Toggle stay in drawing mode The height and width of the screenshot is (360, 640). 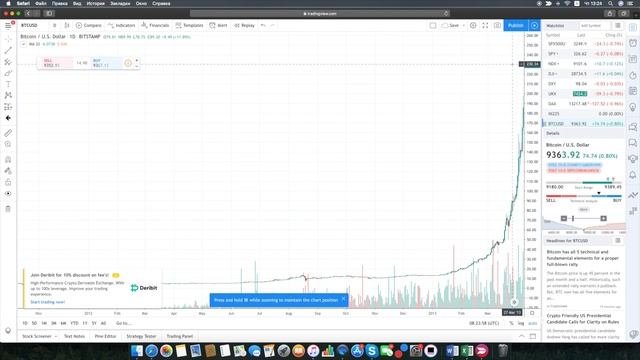pos(8,171)
